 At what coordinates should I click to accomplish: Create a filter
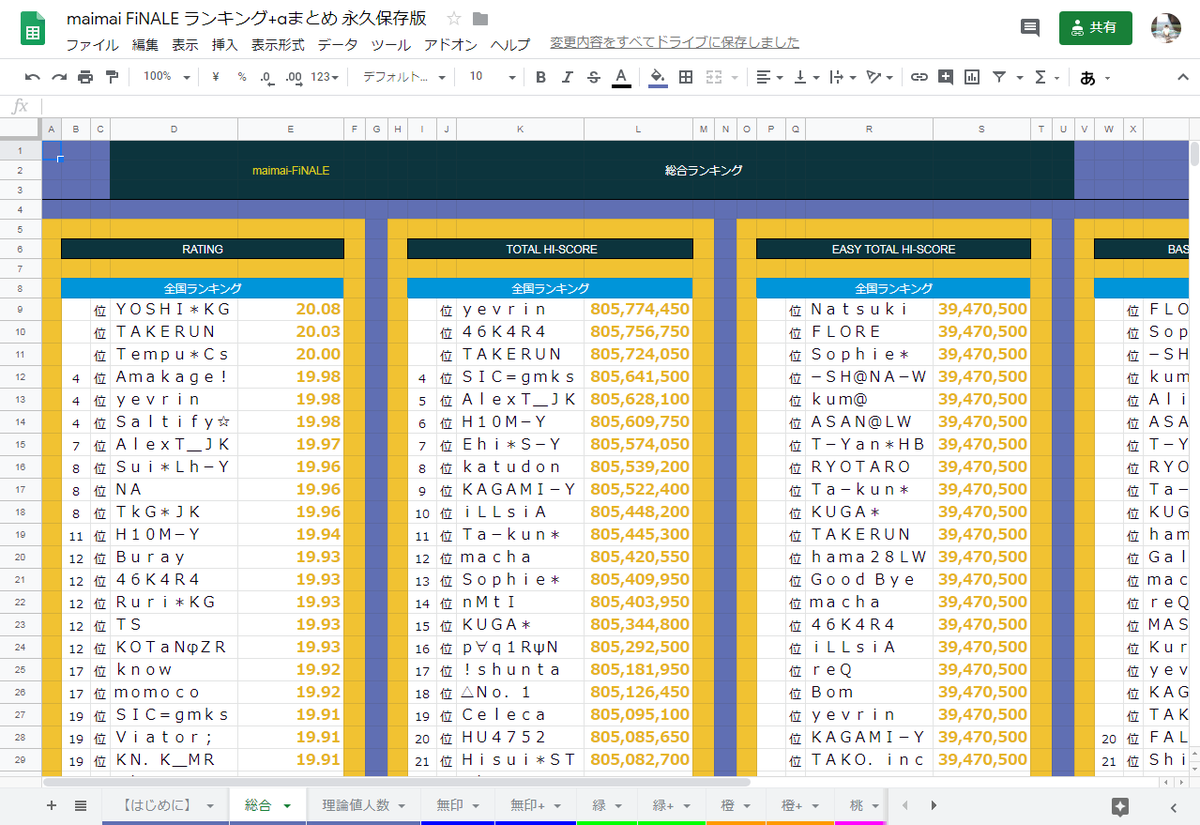tap(998, 77)
